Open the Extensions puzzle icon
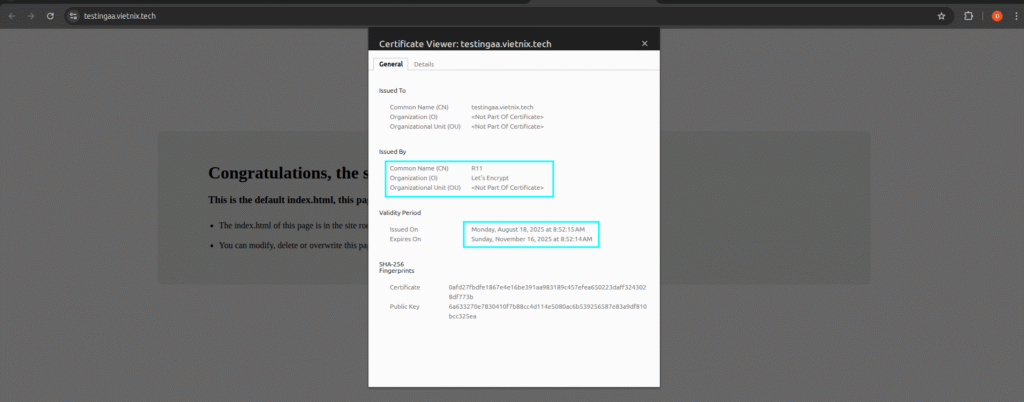 point(968,16)
